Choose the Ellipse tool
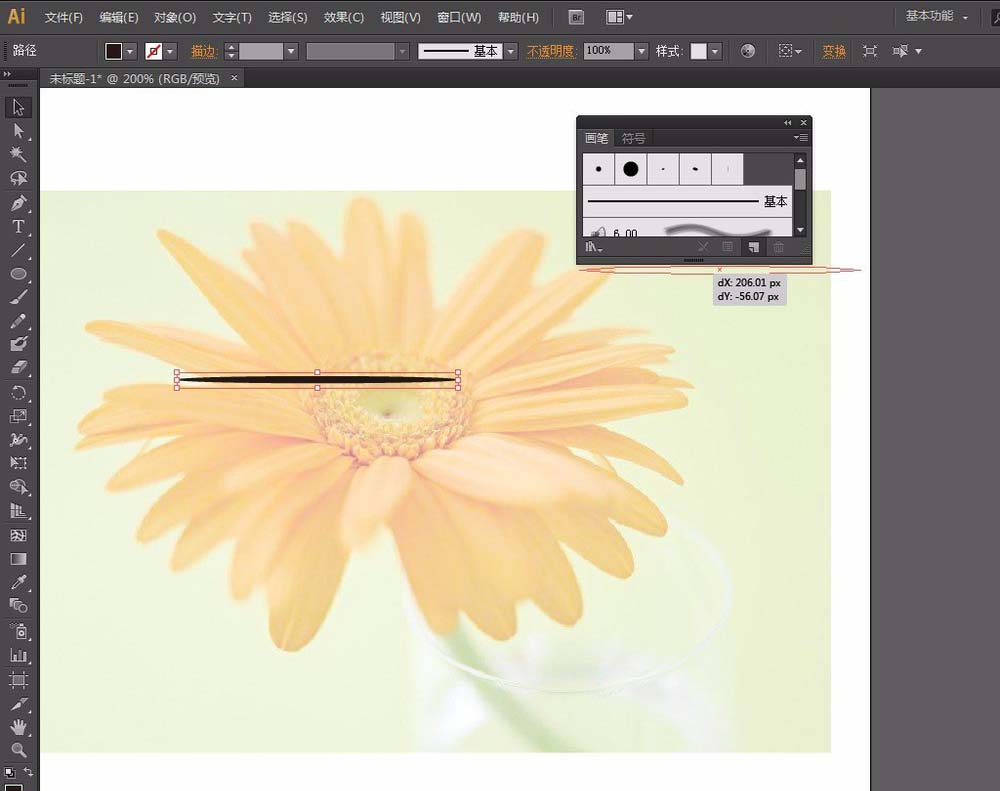This screenshot has width=1000, height=791. pyautogui.click(x=18, y=274)
